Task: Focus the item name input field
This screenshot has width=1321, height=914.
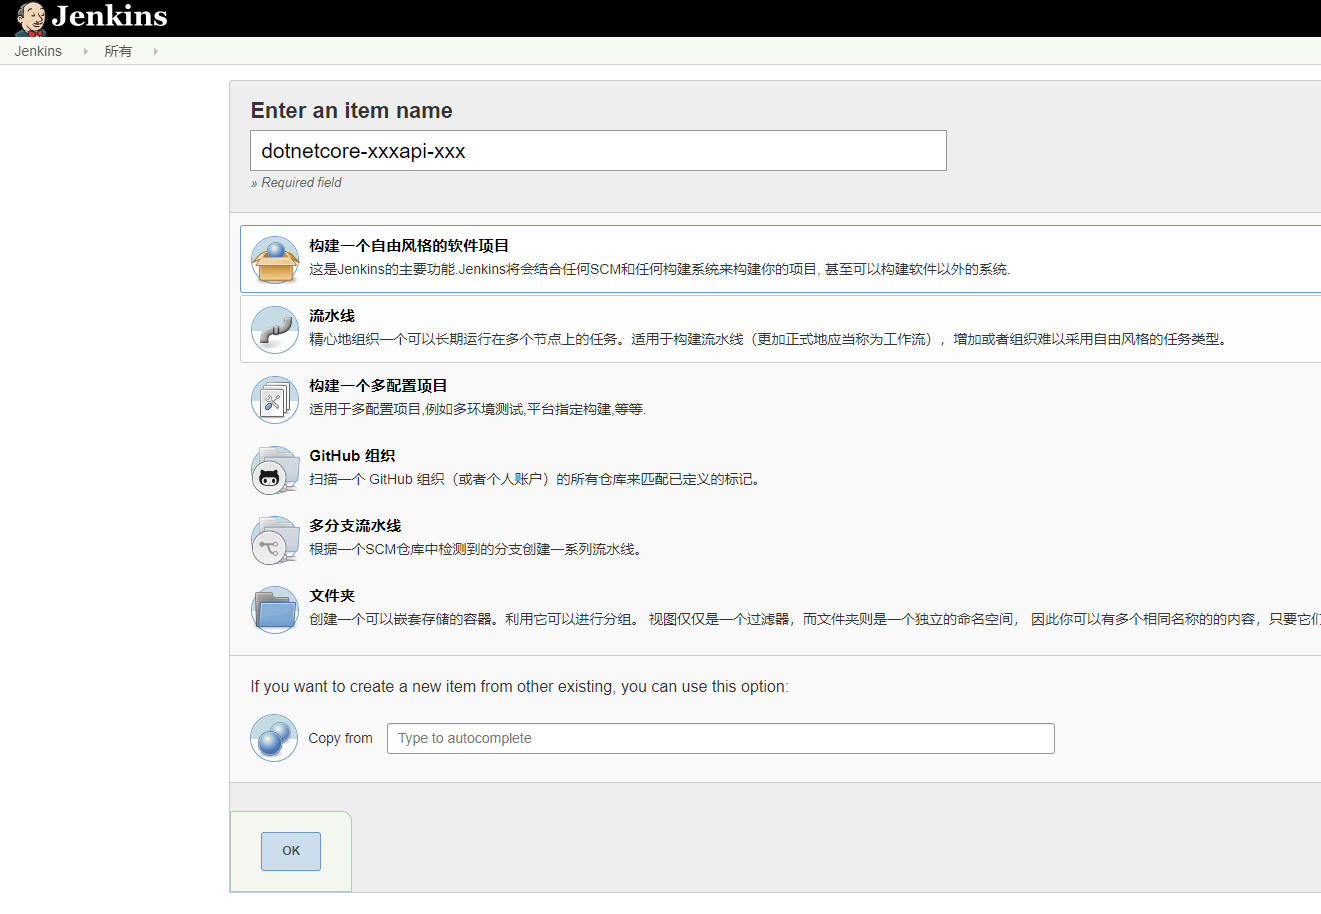Action: 598,151
